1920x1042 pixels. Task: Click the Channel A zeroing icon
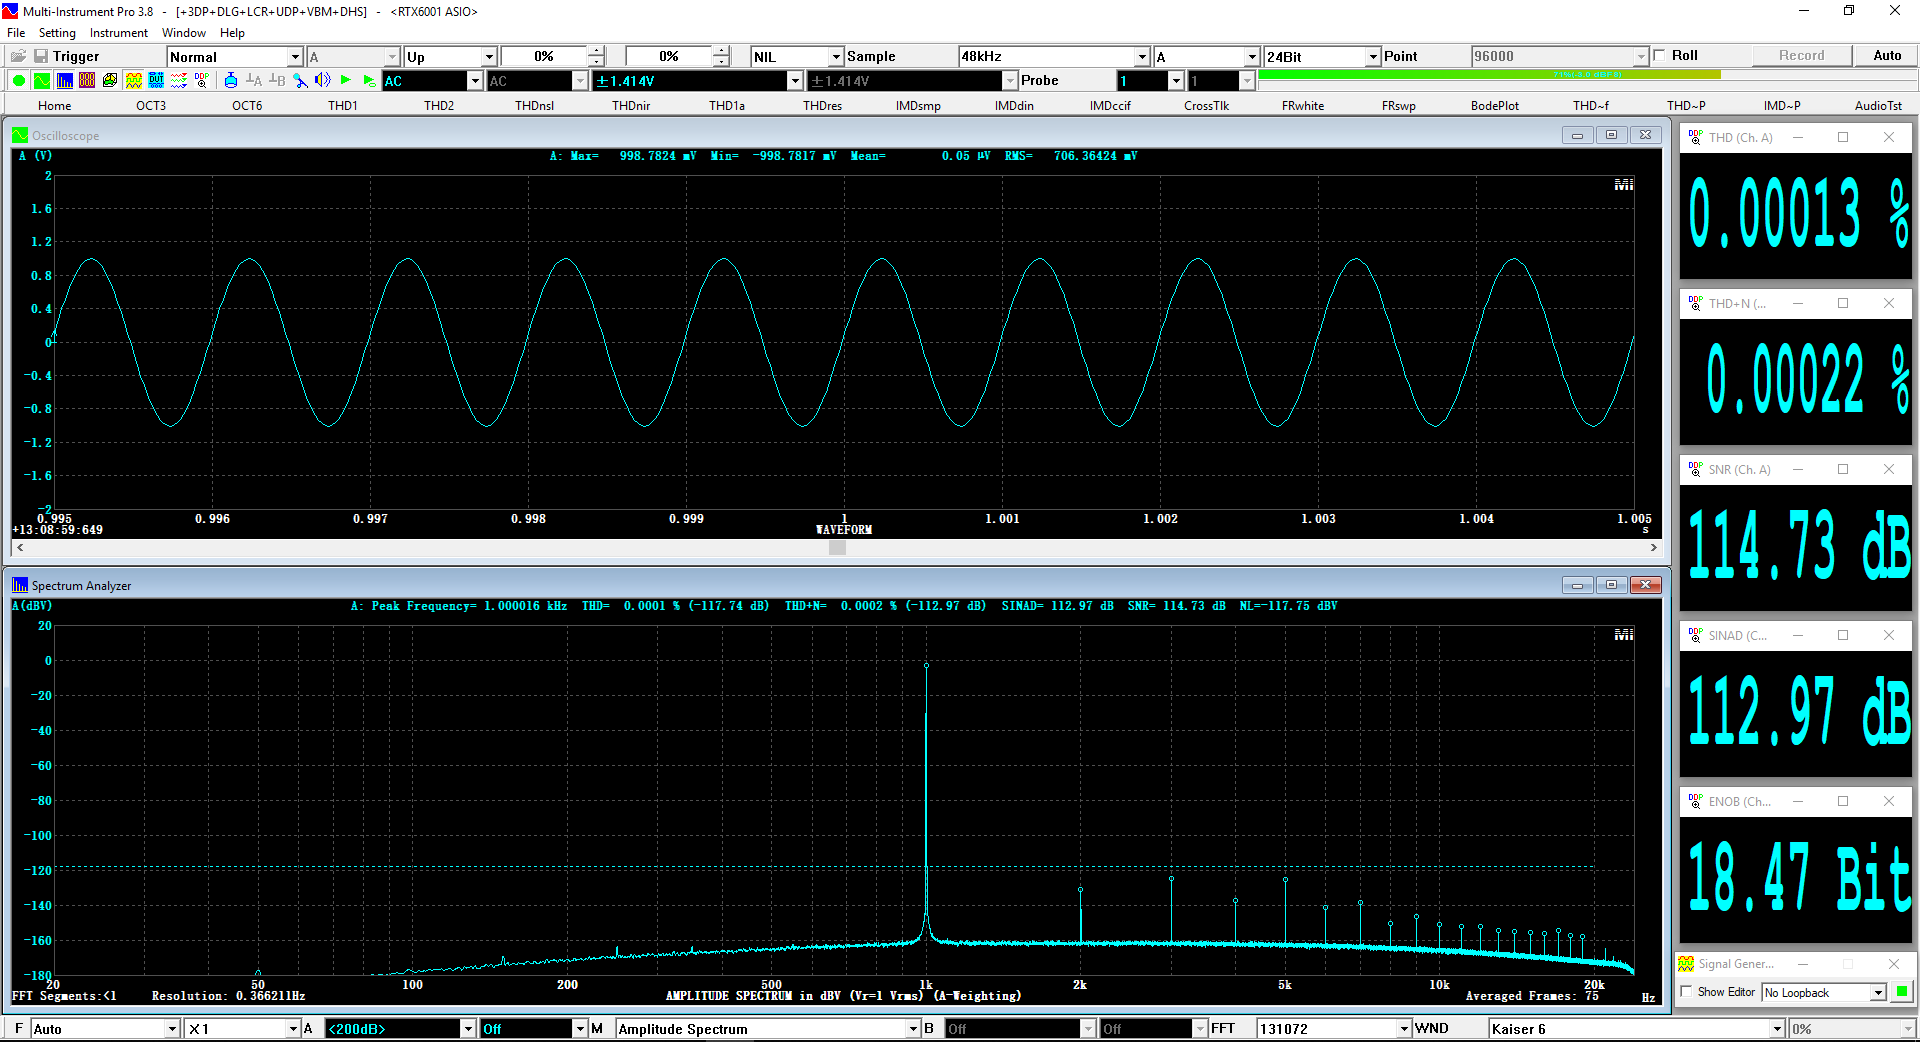coord(254,81)
